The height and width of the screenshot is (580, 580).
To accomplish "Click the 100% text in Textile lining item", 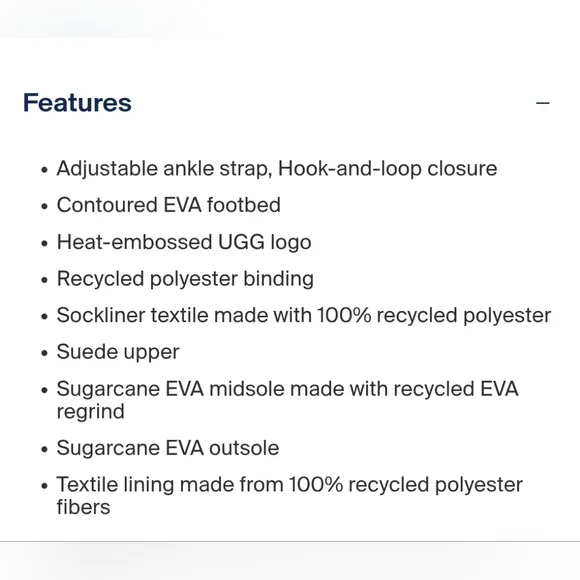I will pos(316,485).
